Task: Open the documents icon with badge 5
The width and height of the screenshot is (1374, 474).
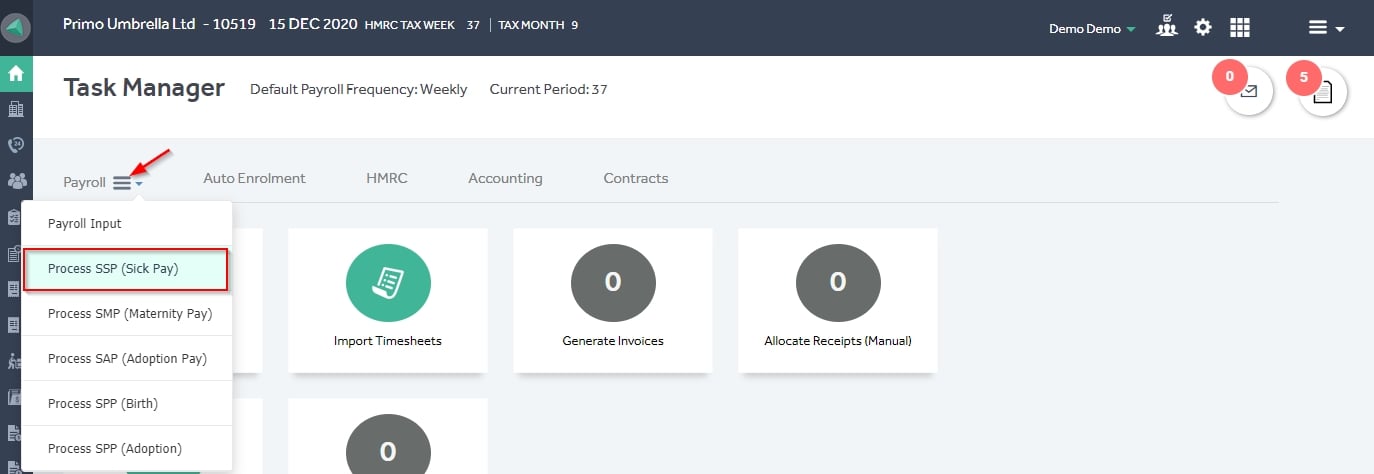Action: point(1323,92)
